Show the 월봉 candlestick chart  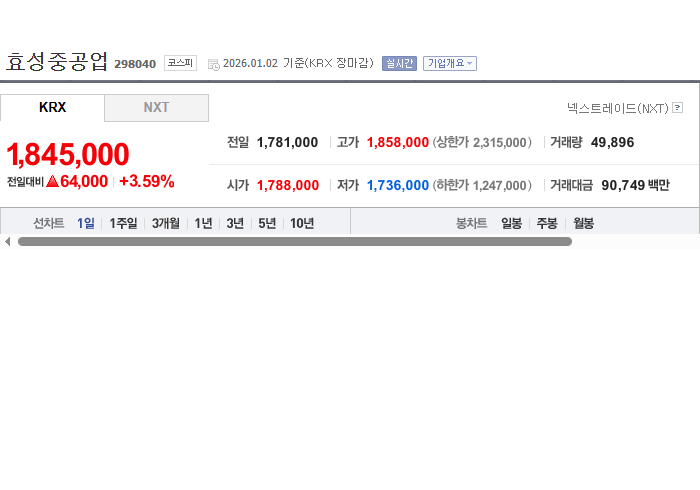(583, 223)
